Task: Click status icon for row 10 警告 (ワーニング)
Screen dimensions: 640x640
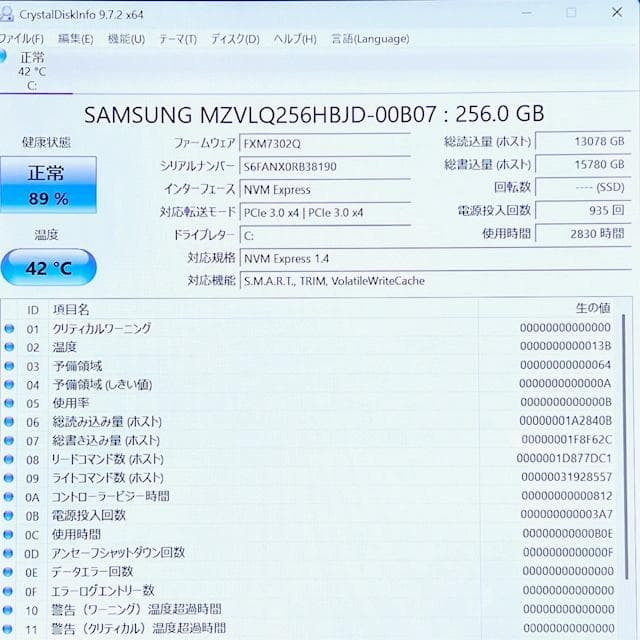Action: tap(8, 610)
